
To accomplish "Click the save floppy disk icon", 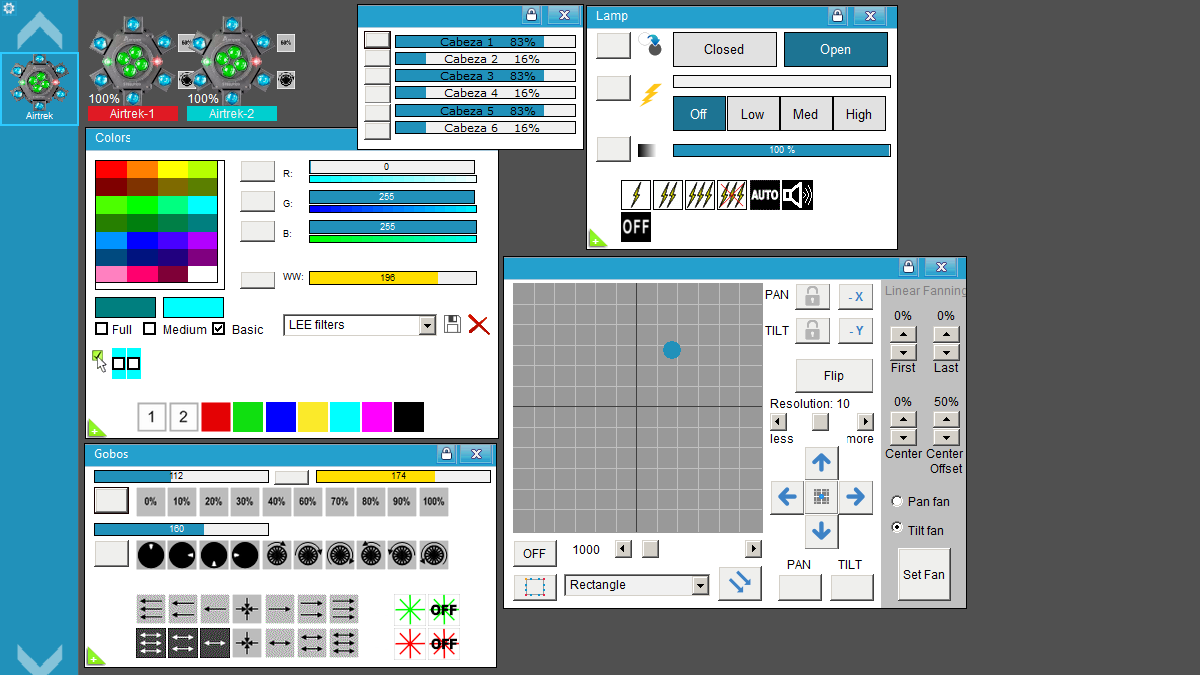I will [453, 324].
